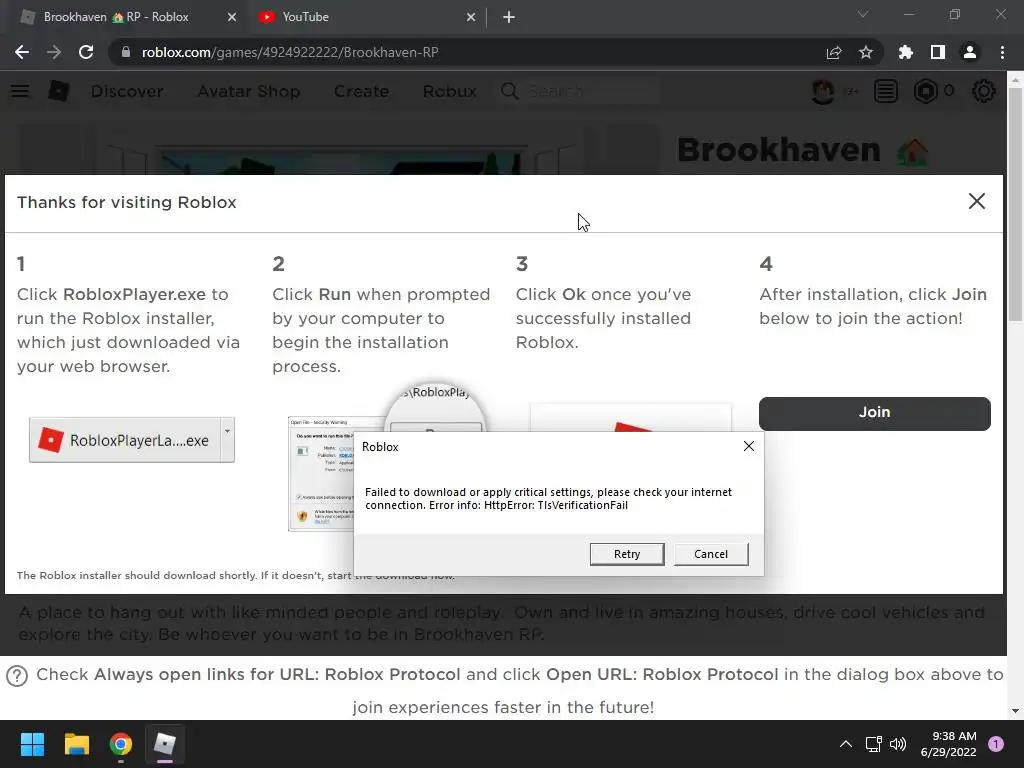Open the Create menu item
Viewport: 1024px width, 768px height.
(361, 91)
